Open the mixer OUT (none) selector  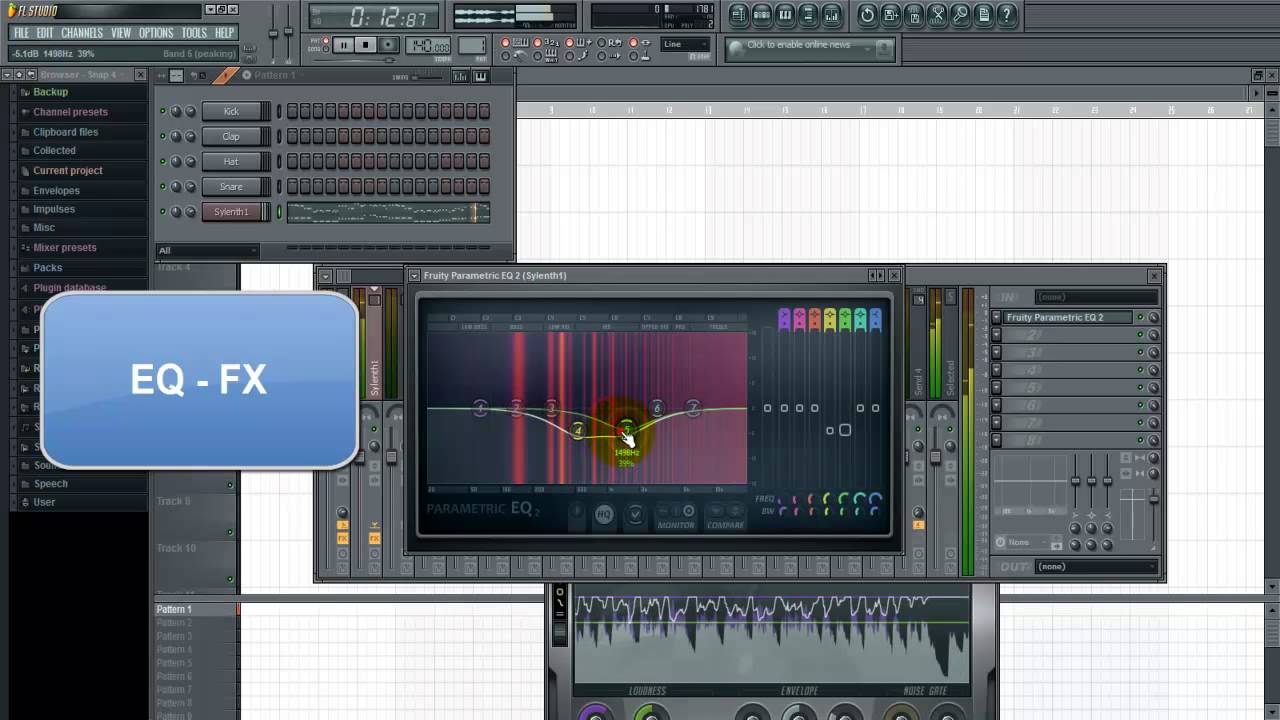1096,566
